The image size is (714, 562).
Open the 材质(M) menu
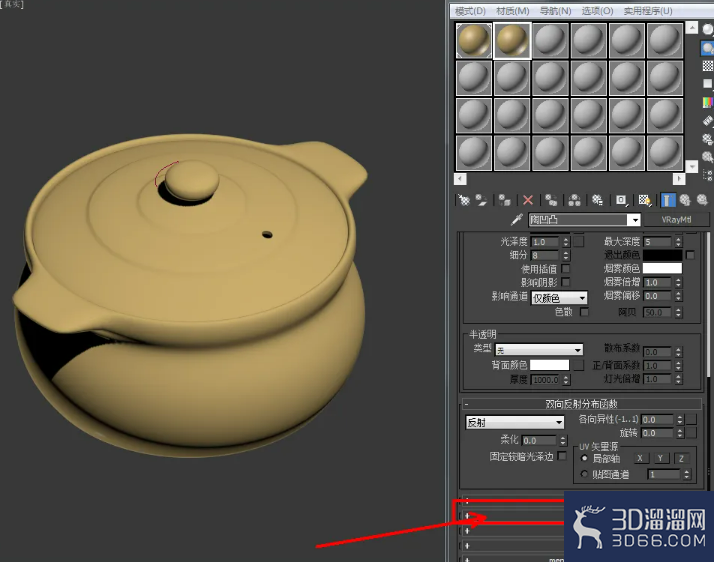pos(512,11)
